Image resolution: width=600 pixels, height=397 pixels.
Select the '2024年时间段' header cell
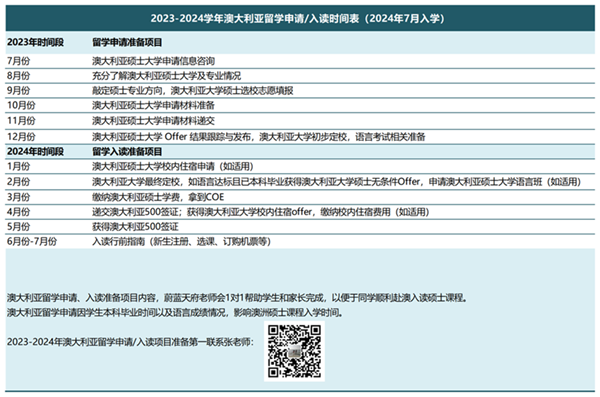[35, 152]
